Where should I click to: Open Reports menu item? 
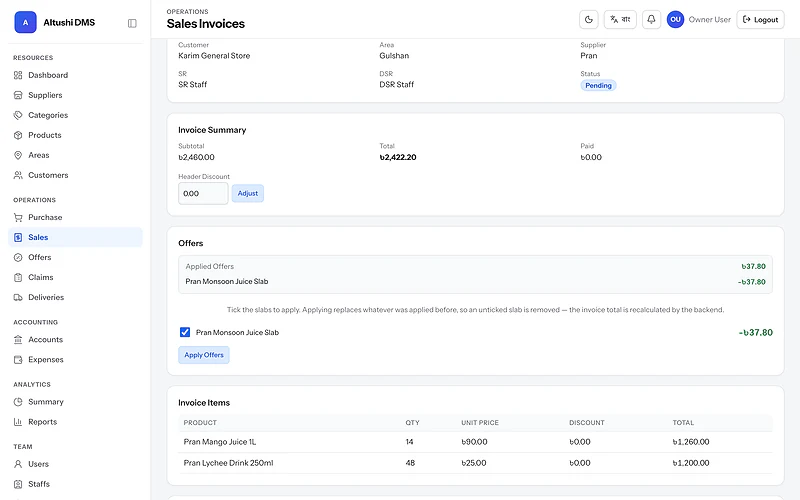coord(75,422)
